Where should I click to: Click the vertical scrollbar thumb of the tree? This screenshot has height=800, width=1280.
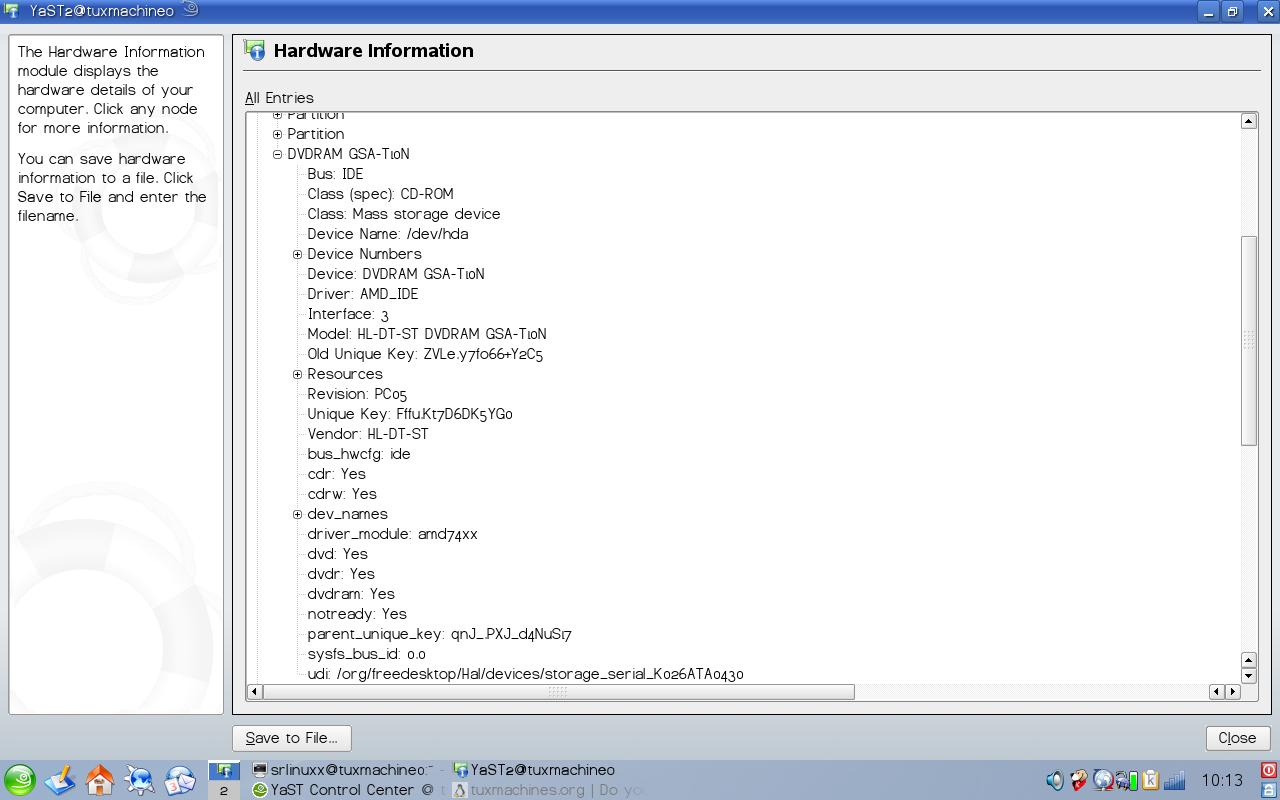point(1248,340)
